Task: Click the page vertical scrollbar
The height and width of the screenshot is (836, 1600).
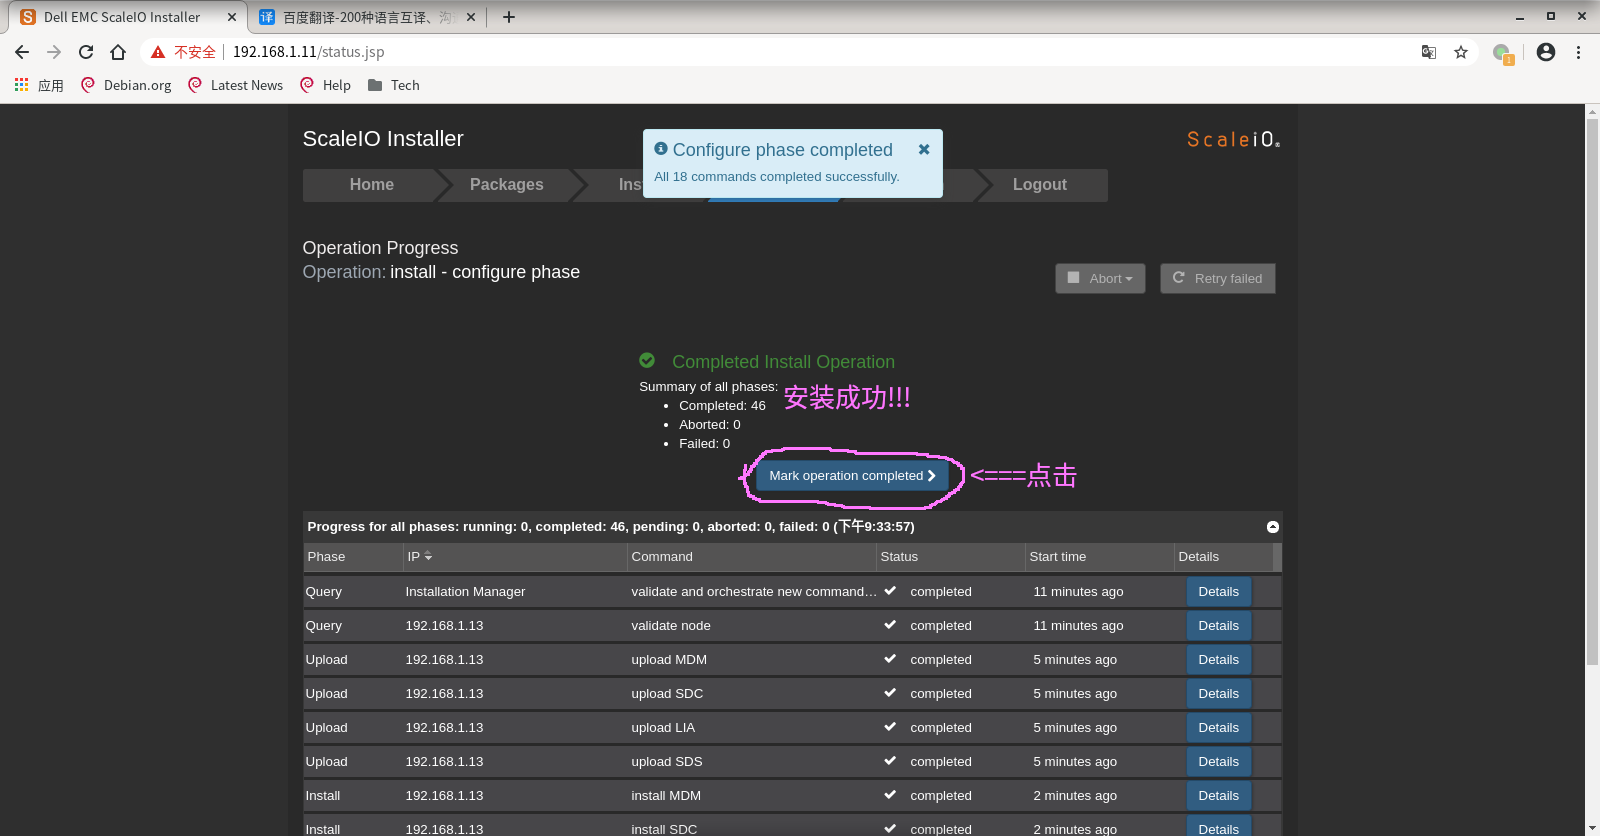Action: point(1592,391)
